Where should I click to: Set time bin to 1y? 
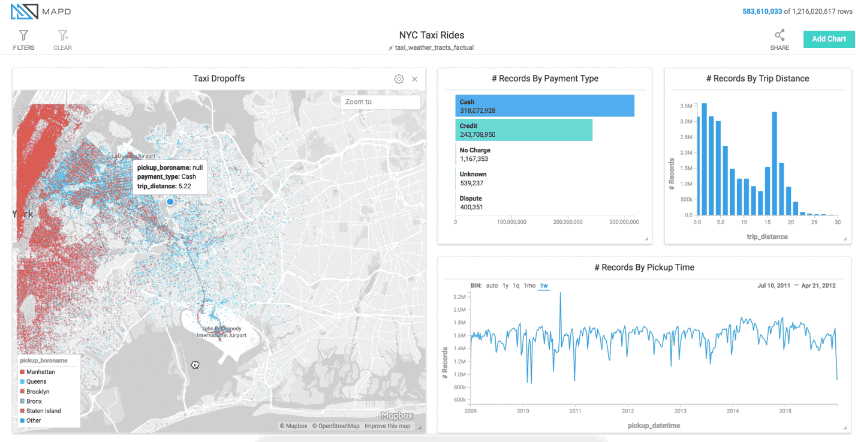506,286
